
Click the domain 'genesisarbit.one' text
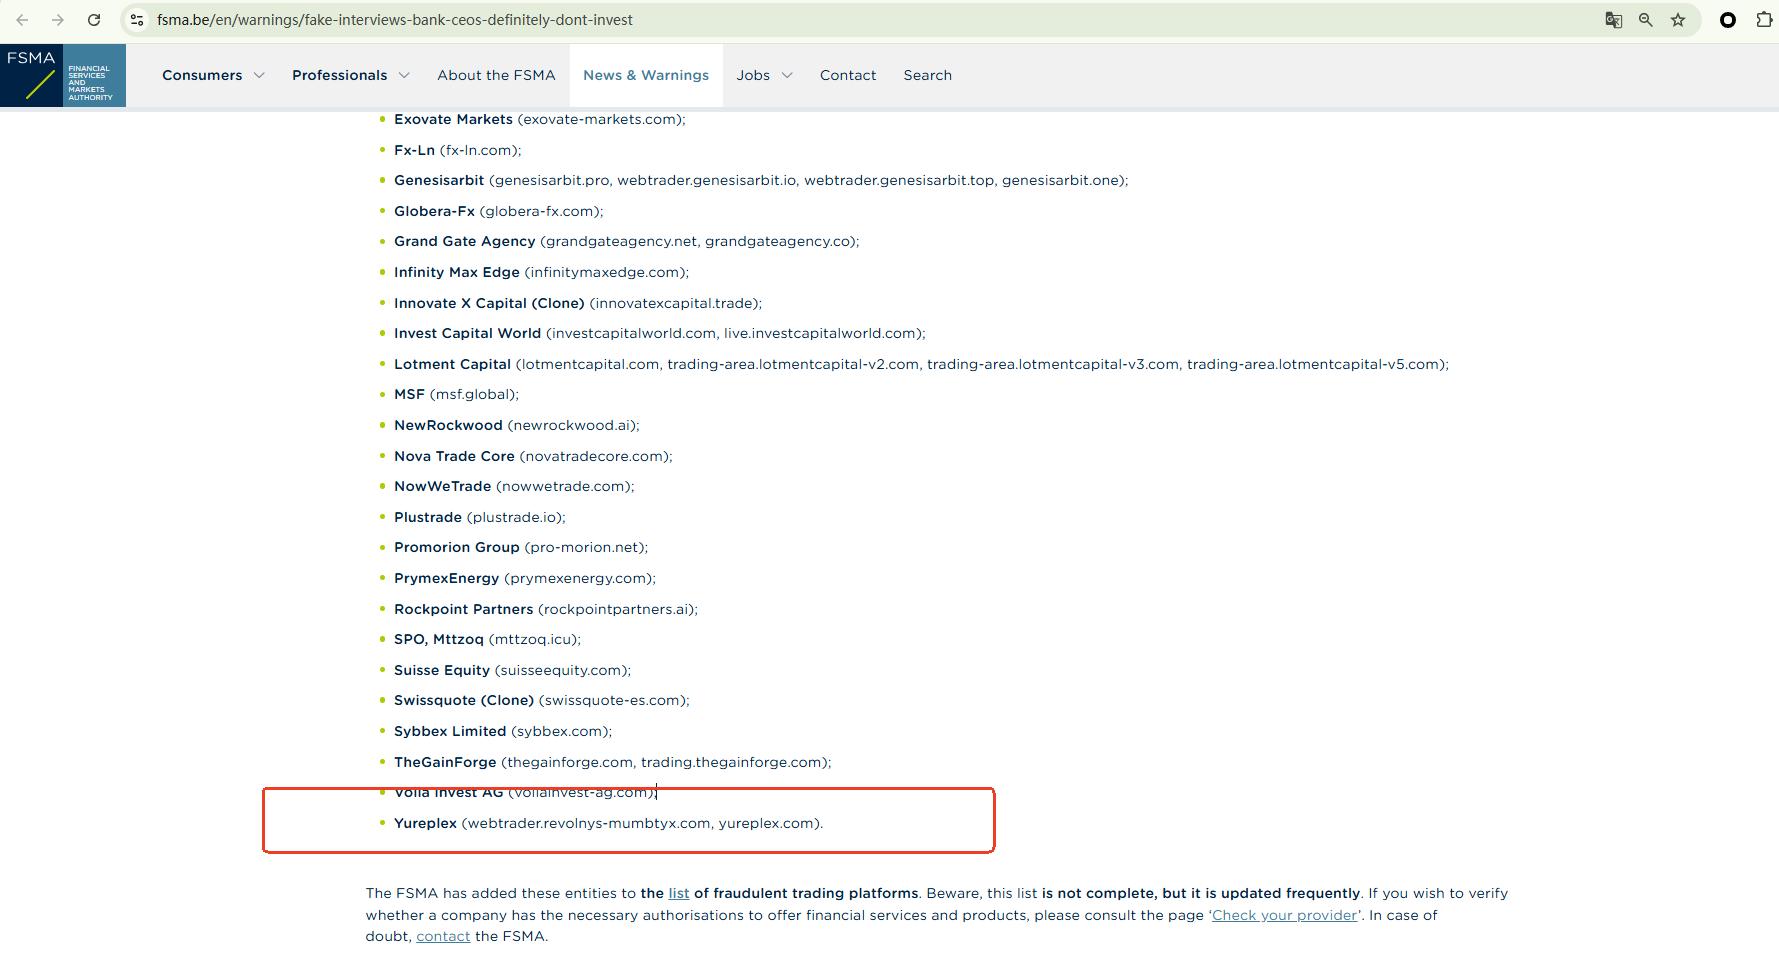point(1060,180)
